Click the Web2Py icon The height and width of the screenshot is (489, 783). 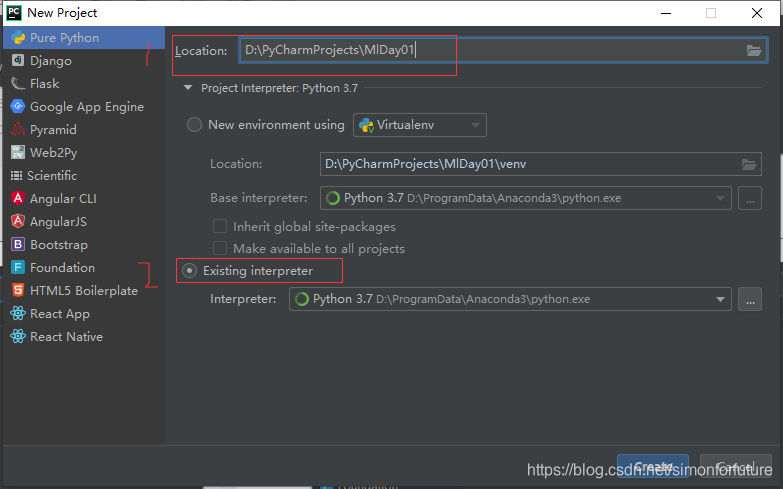tap(18, 152)
